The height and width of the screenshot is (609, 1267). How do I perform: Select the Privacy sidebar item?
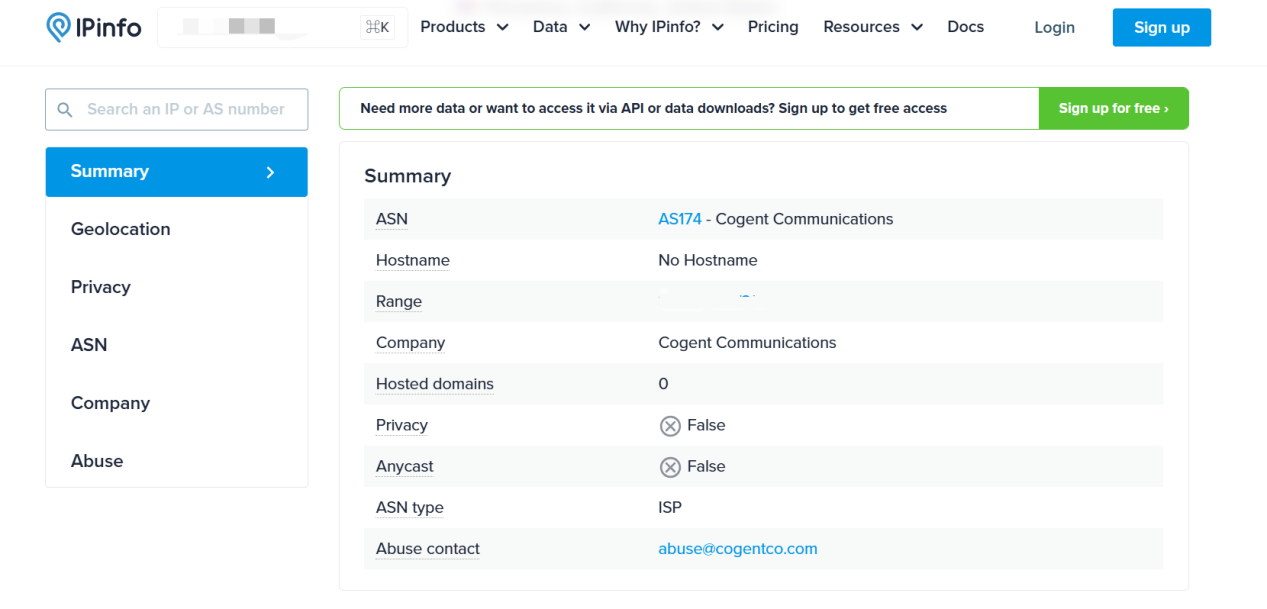pyautogui.click(x=101, y=287)
